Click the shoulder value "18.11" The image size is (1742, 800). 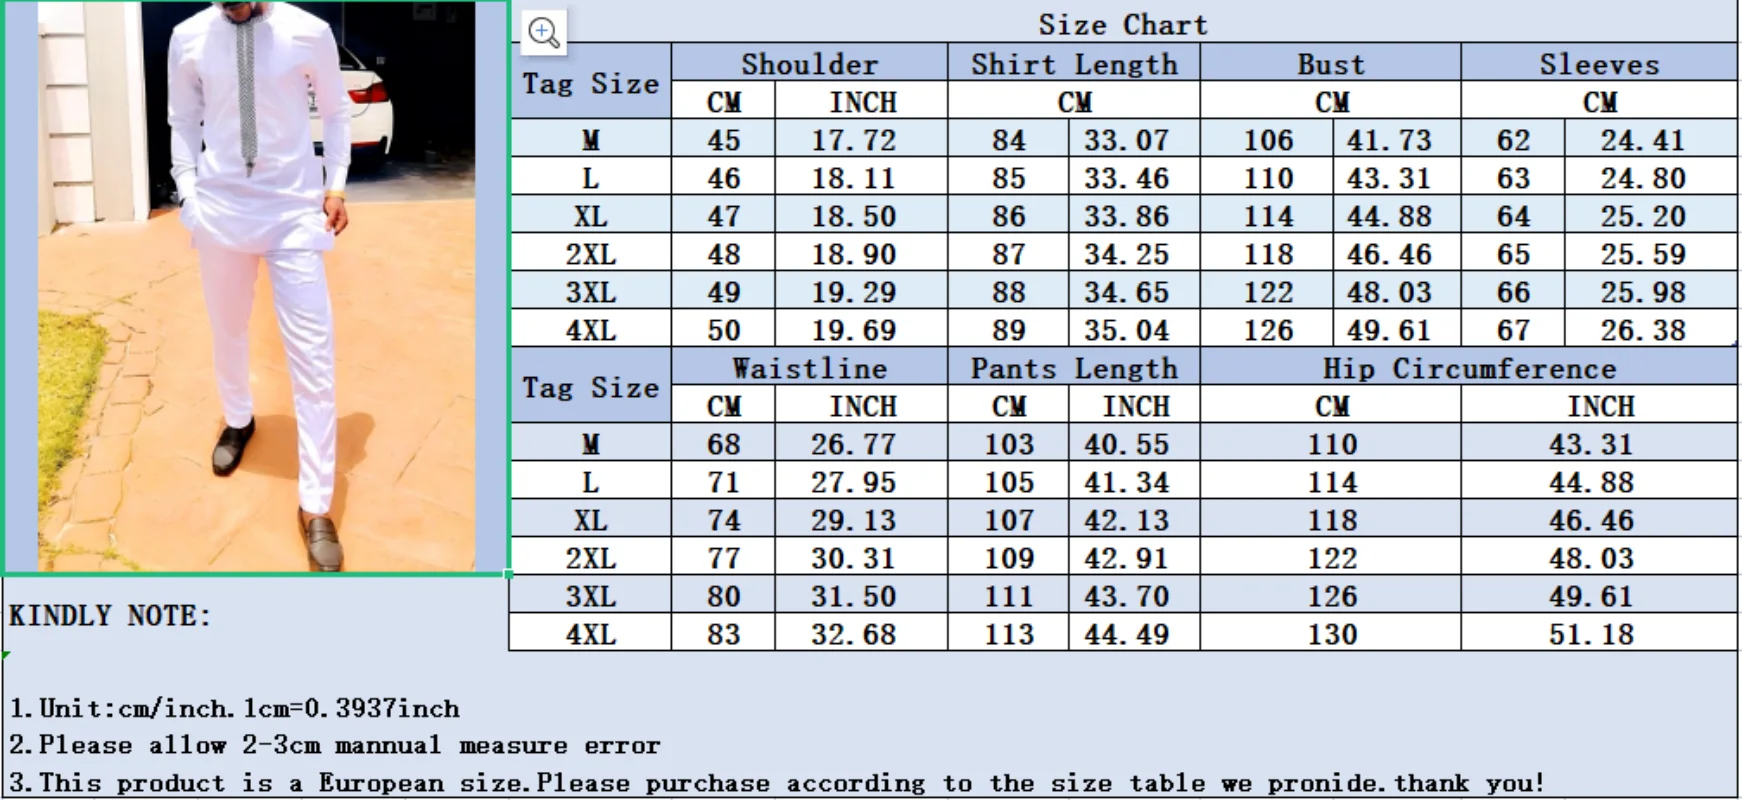tap(853, 178)
